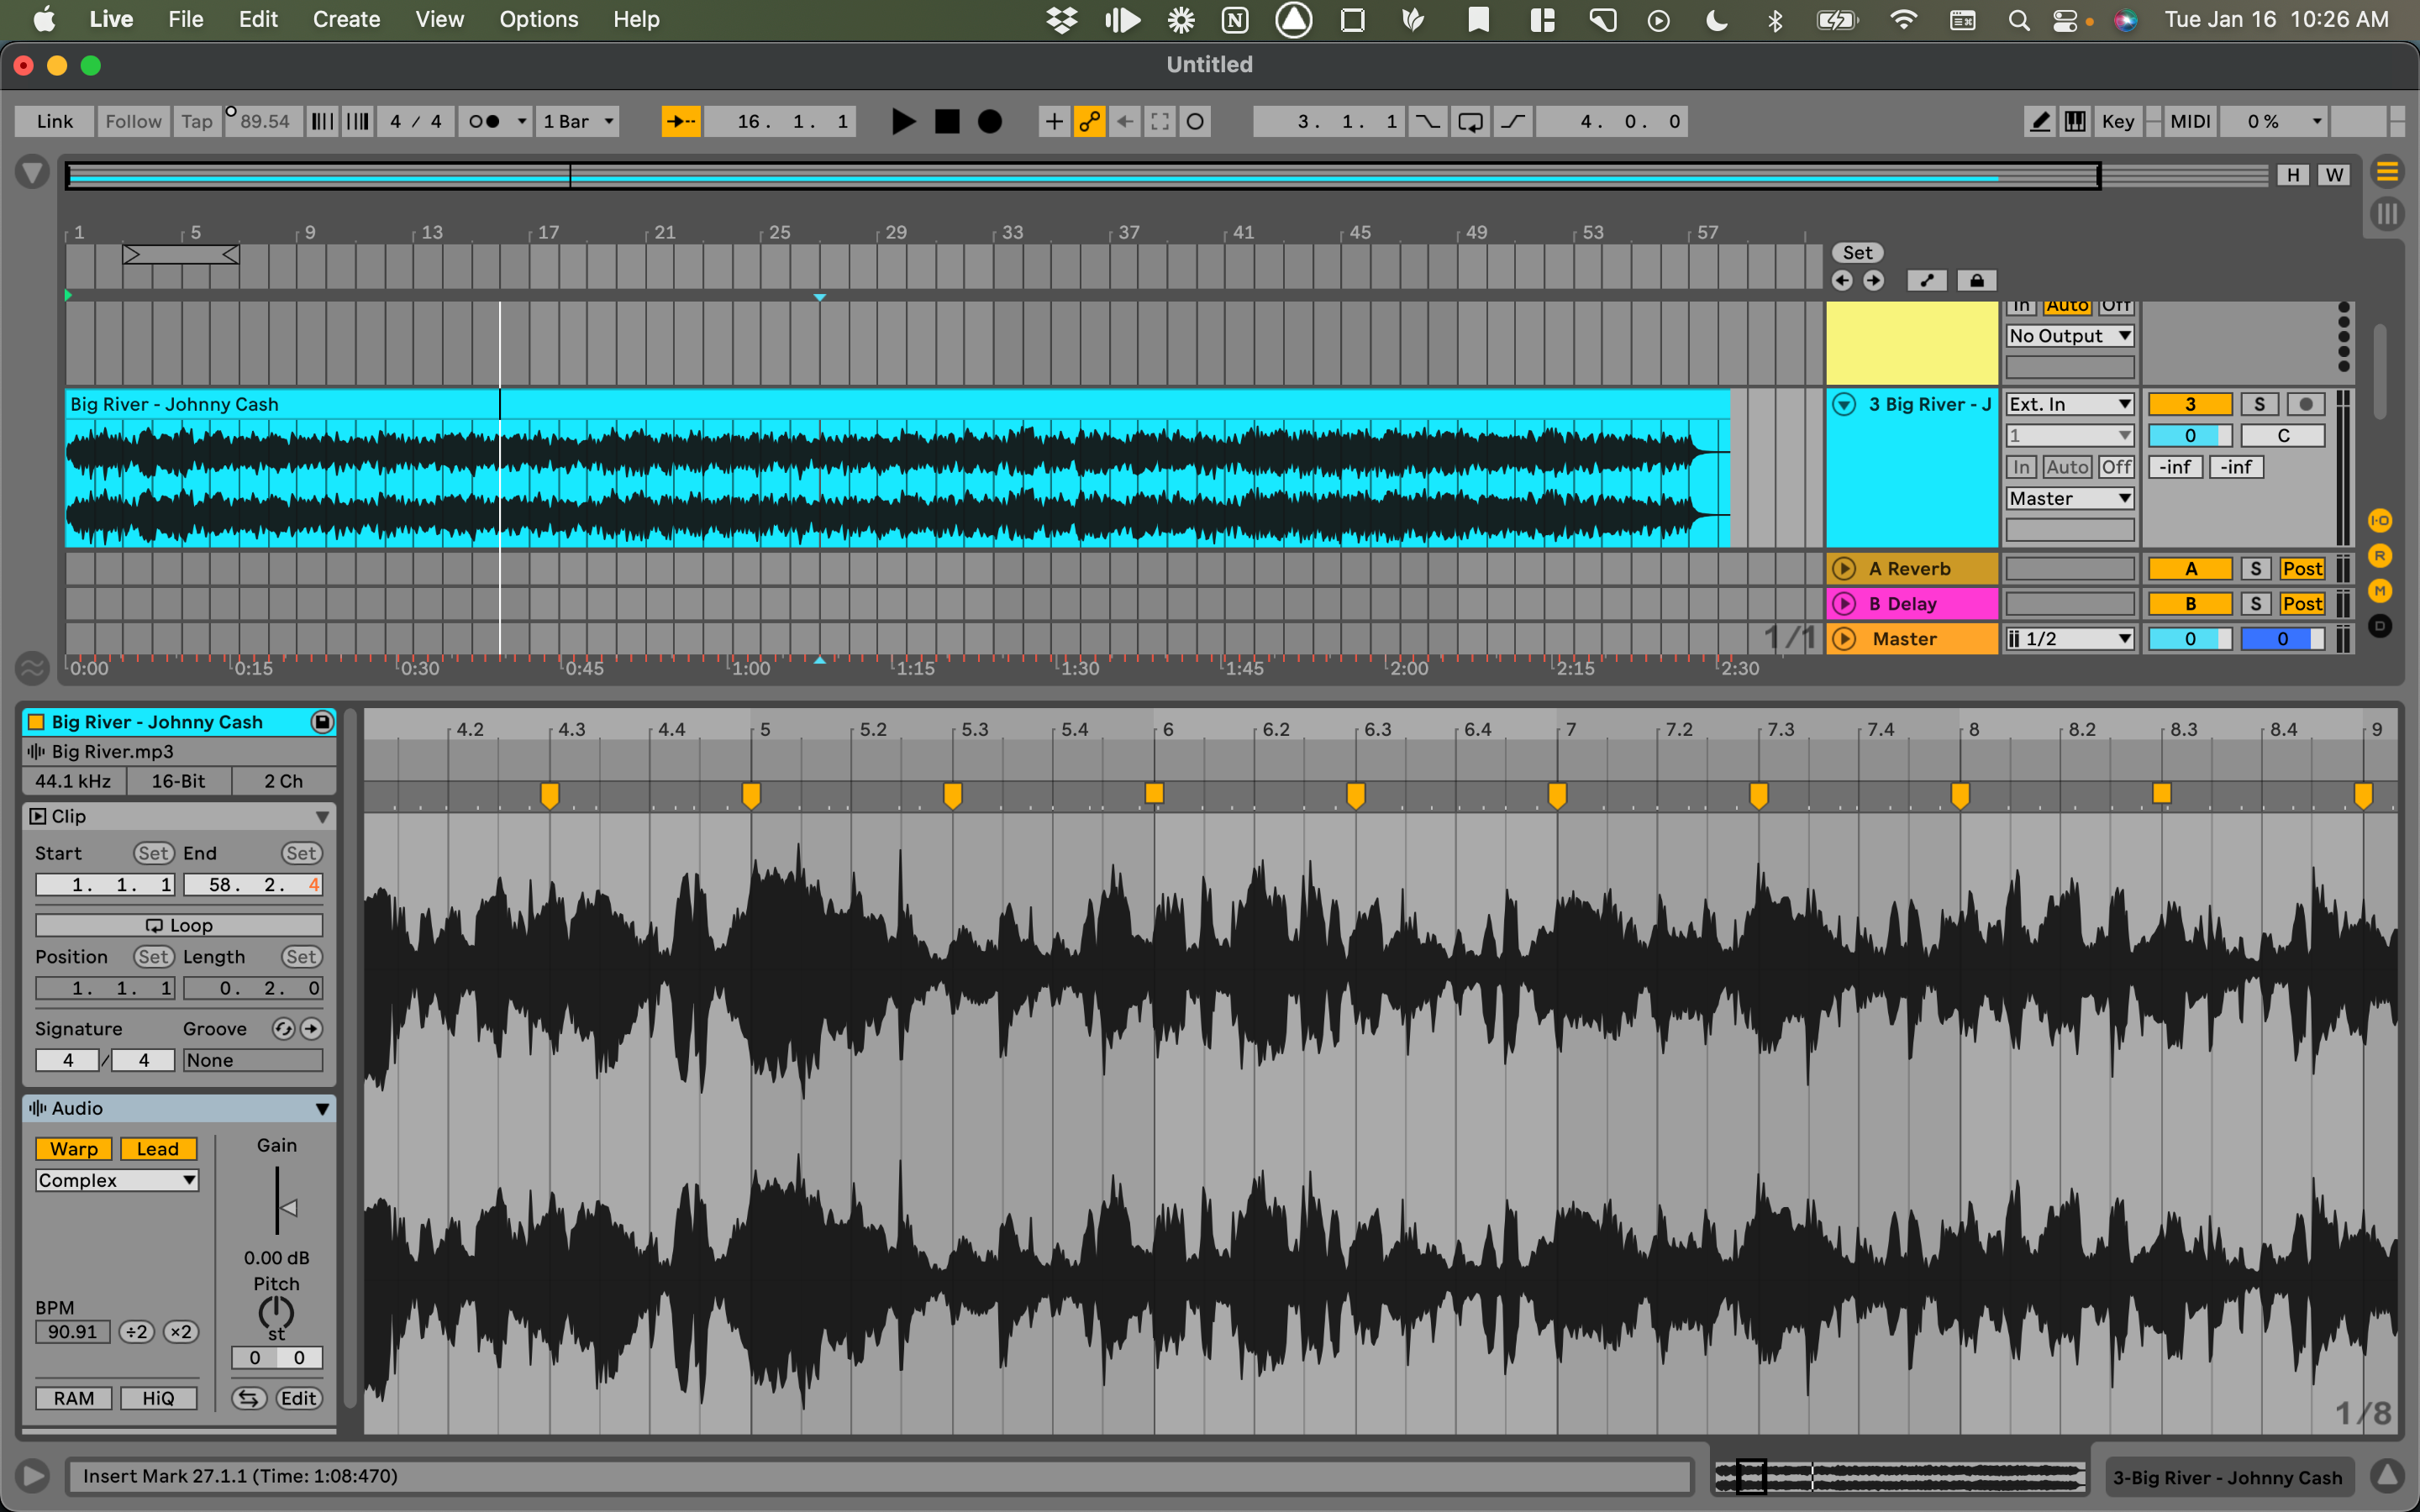Enable Draw Mode pencil icon
The height and width of the screenshot is (1512, 2420).
[2039, 121]
